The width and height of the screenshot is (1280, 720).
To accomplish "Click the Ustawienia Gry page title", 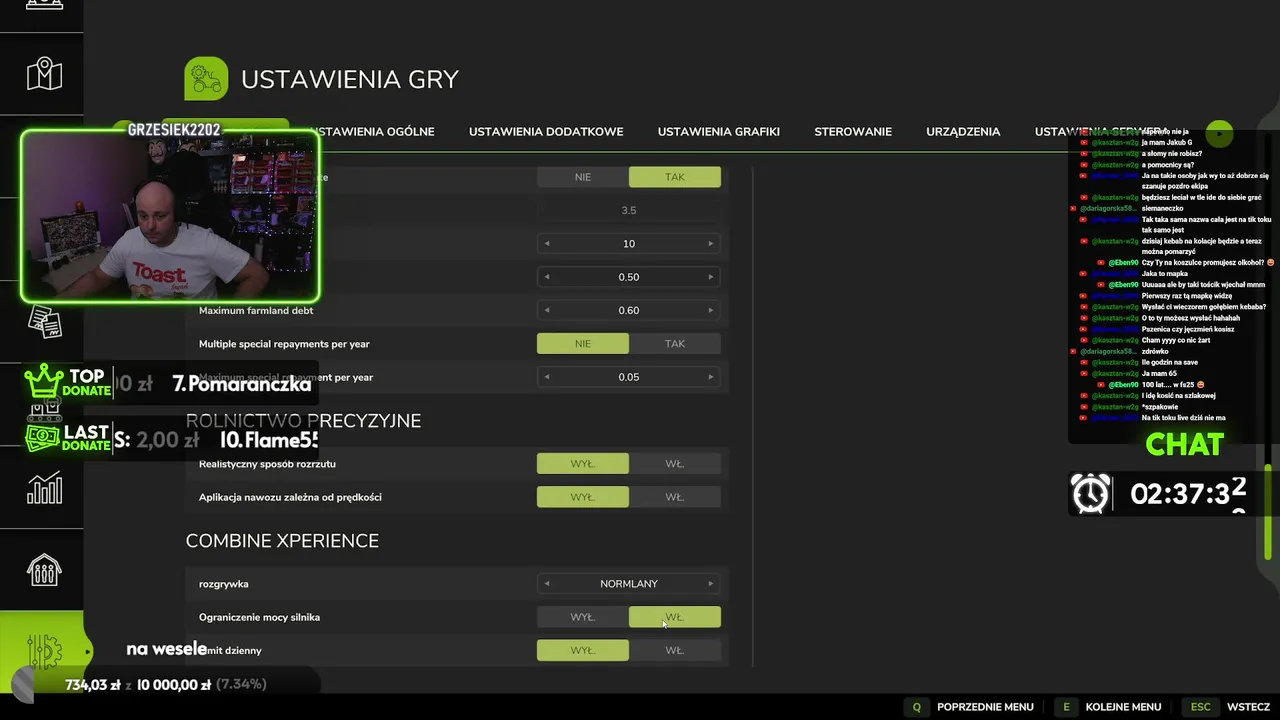I will click(350, 80).
